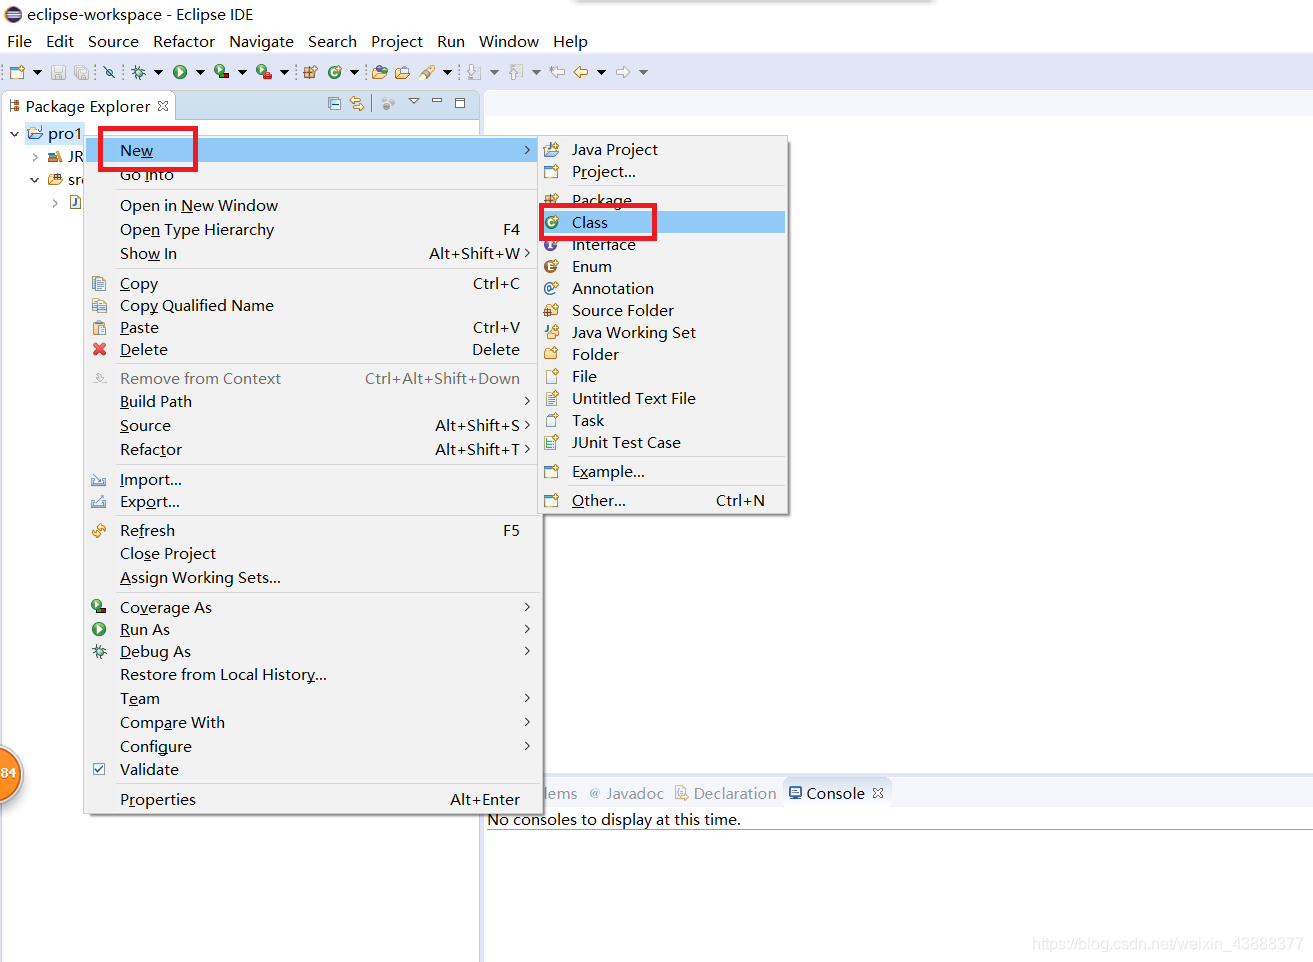Viewport: 1313px width, 962px height.
Task: Choose Other... from the New submenu
Action: pyautogui.click(x=663, y=500)
